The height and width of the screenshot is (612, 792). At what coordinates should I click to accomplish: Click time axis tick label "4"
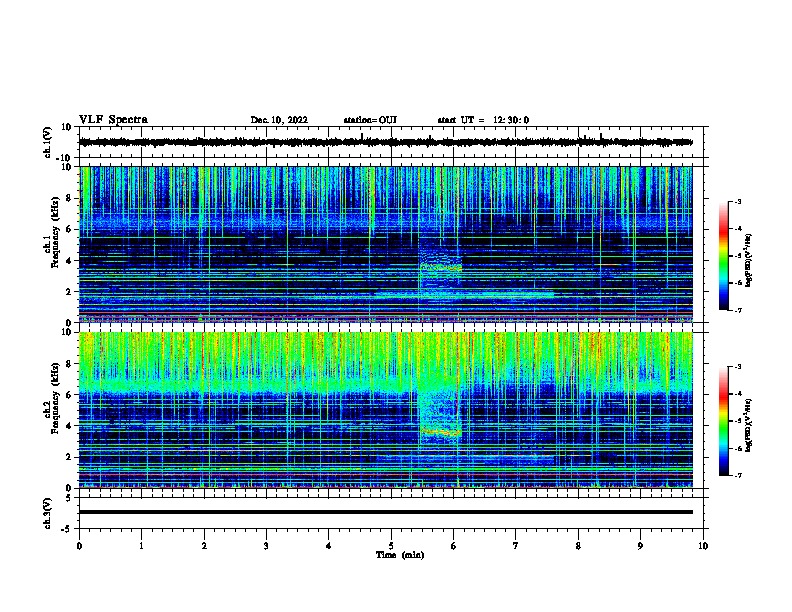[x=329, y=546]
